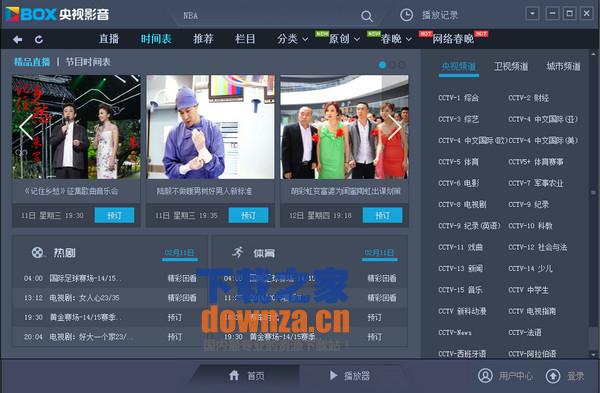
Task: Open the singer concert thumbnail
Action: 76,127
